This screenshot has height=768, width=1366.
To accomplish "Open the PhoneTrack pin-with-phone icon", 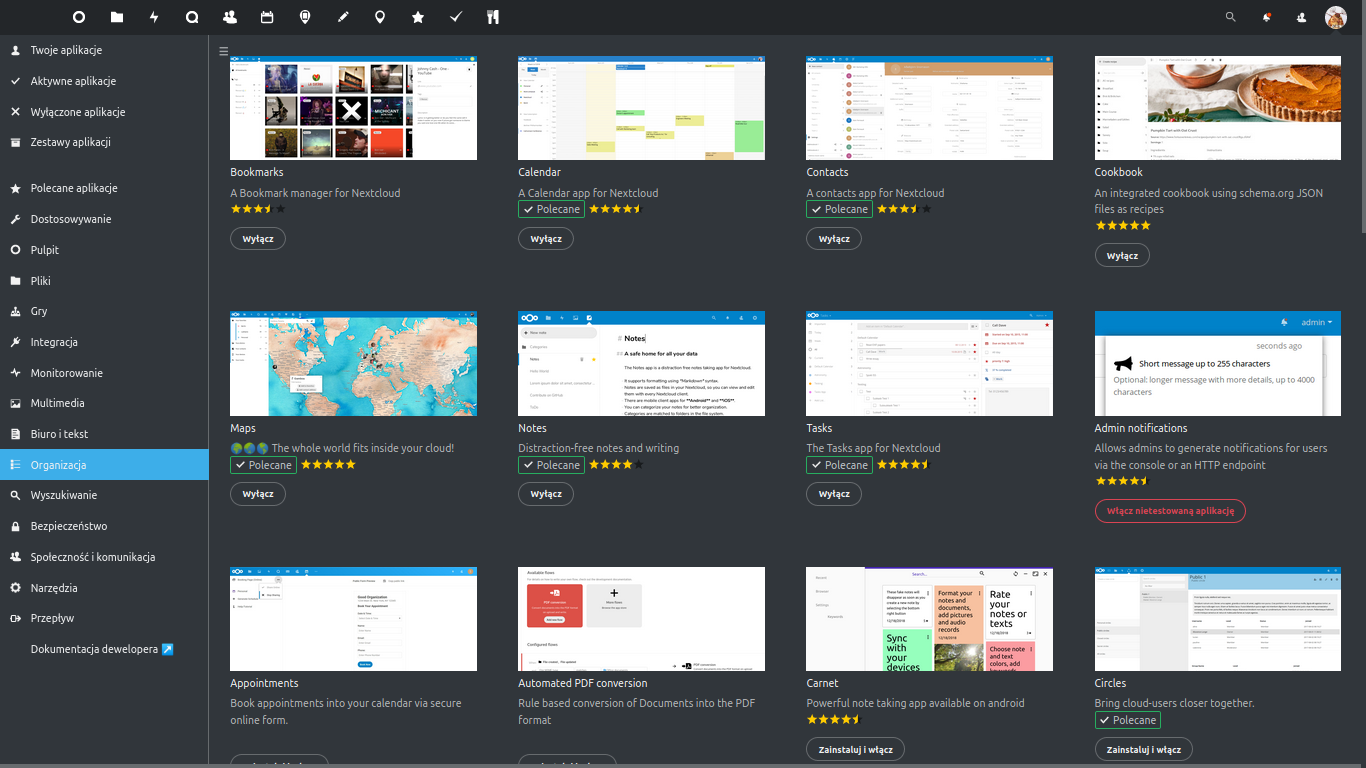I will tap(305, 17).
